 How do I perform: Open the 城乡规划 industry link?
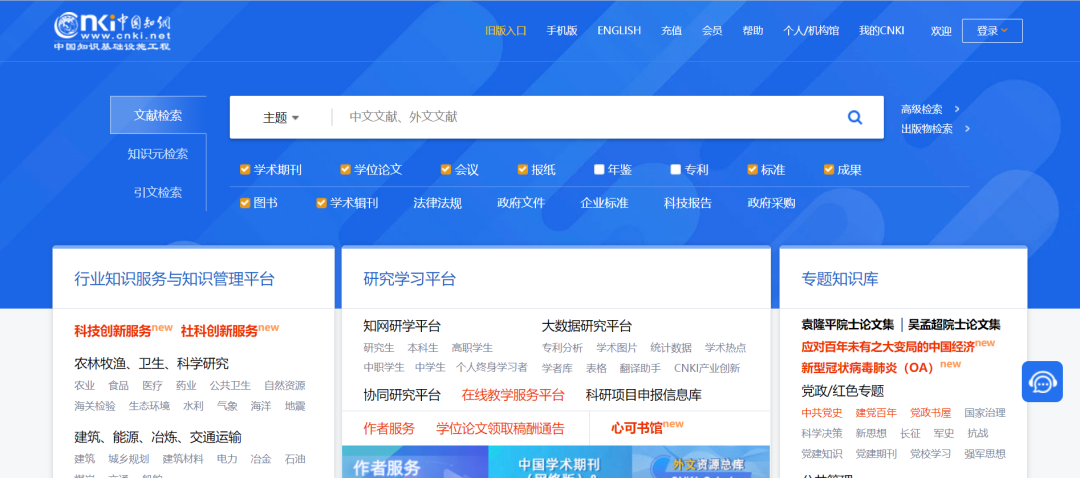(x=129, y=459)
